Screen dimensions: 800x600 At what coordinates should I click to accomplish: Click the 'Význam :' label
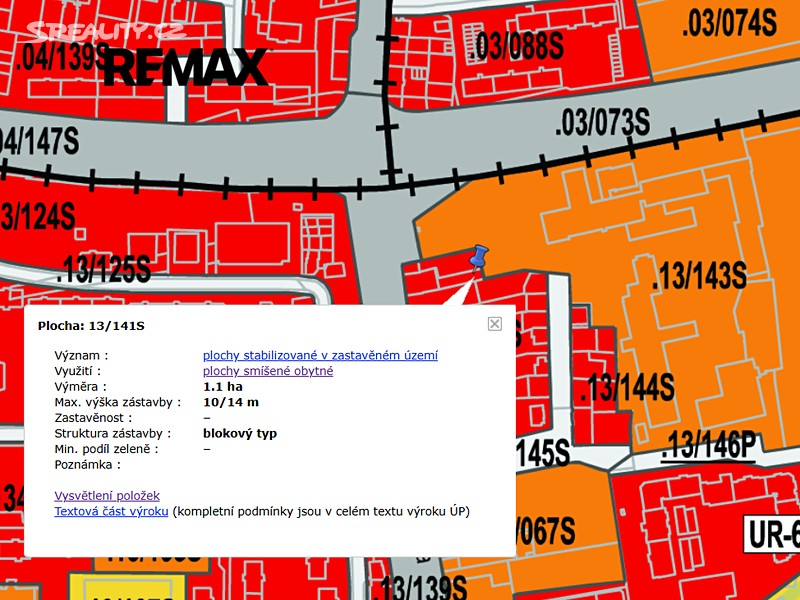point(82,356)
